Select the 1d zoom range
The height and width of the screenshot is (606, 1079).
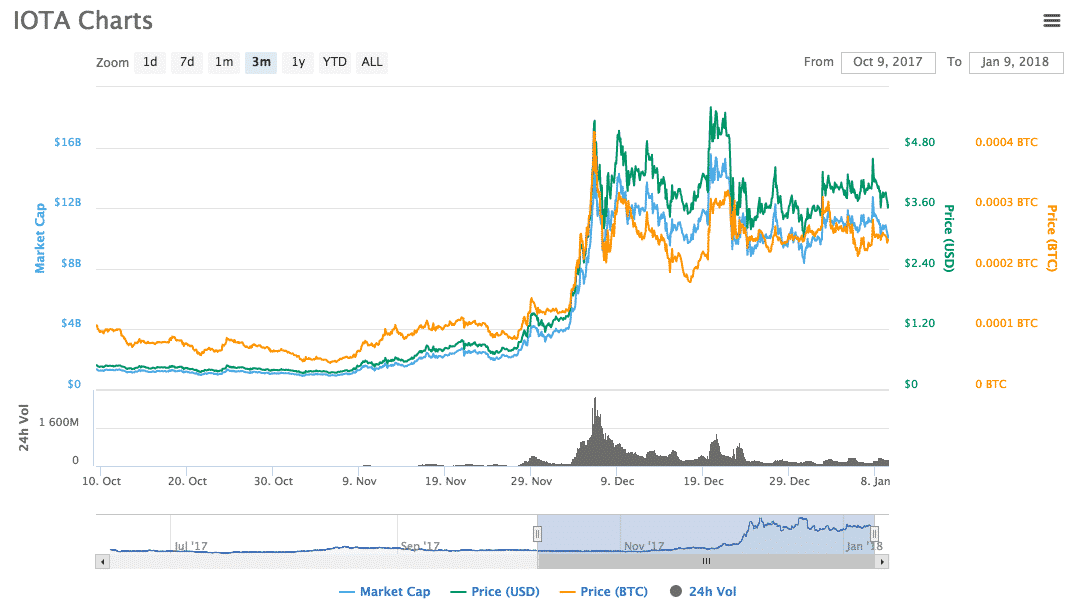150,62
